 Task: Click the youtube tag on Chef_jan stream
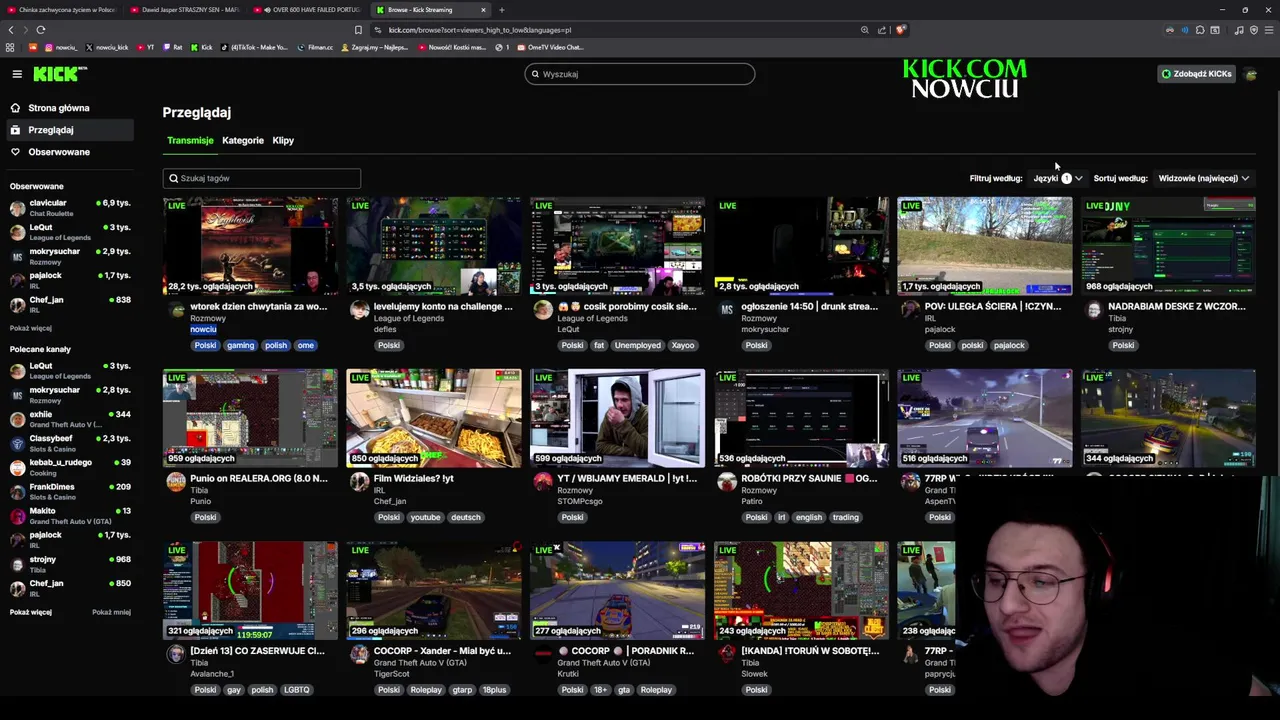[x=425, y=517]
